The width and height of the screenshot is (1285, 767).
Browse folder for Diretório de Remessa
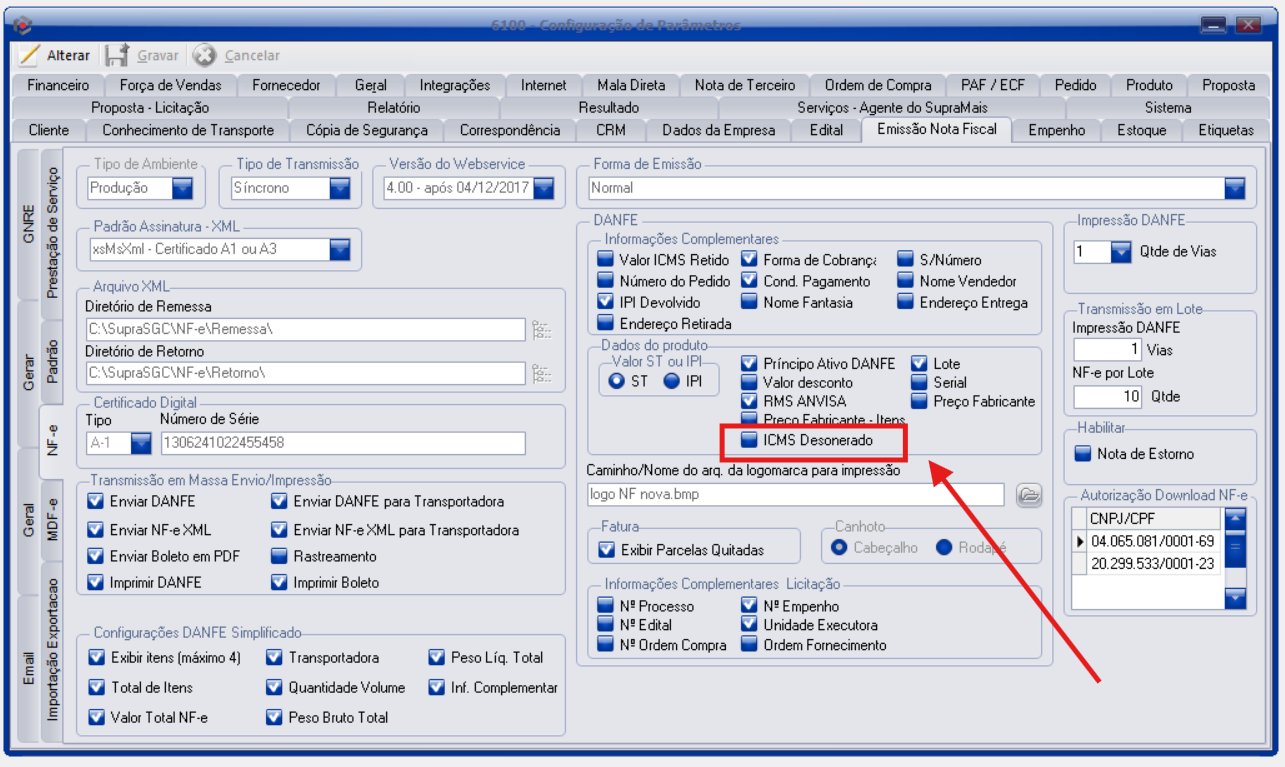point(541,330)
